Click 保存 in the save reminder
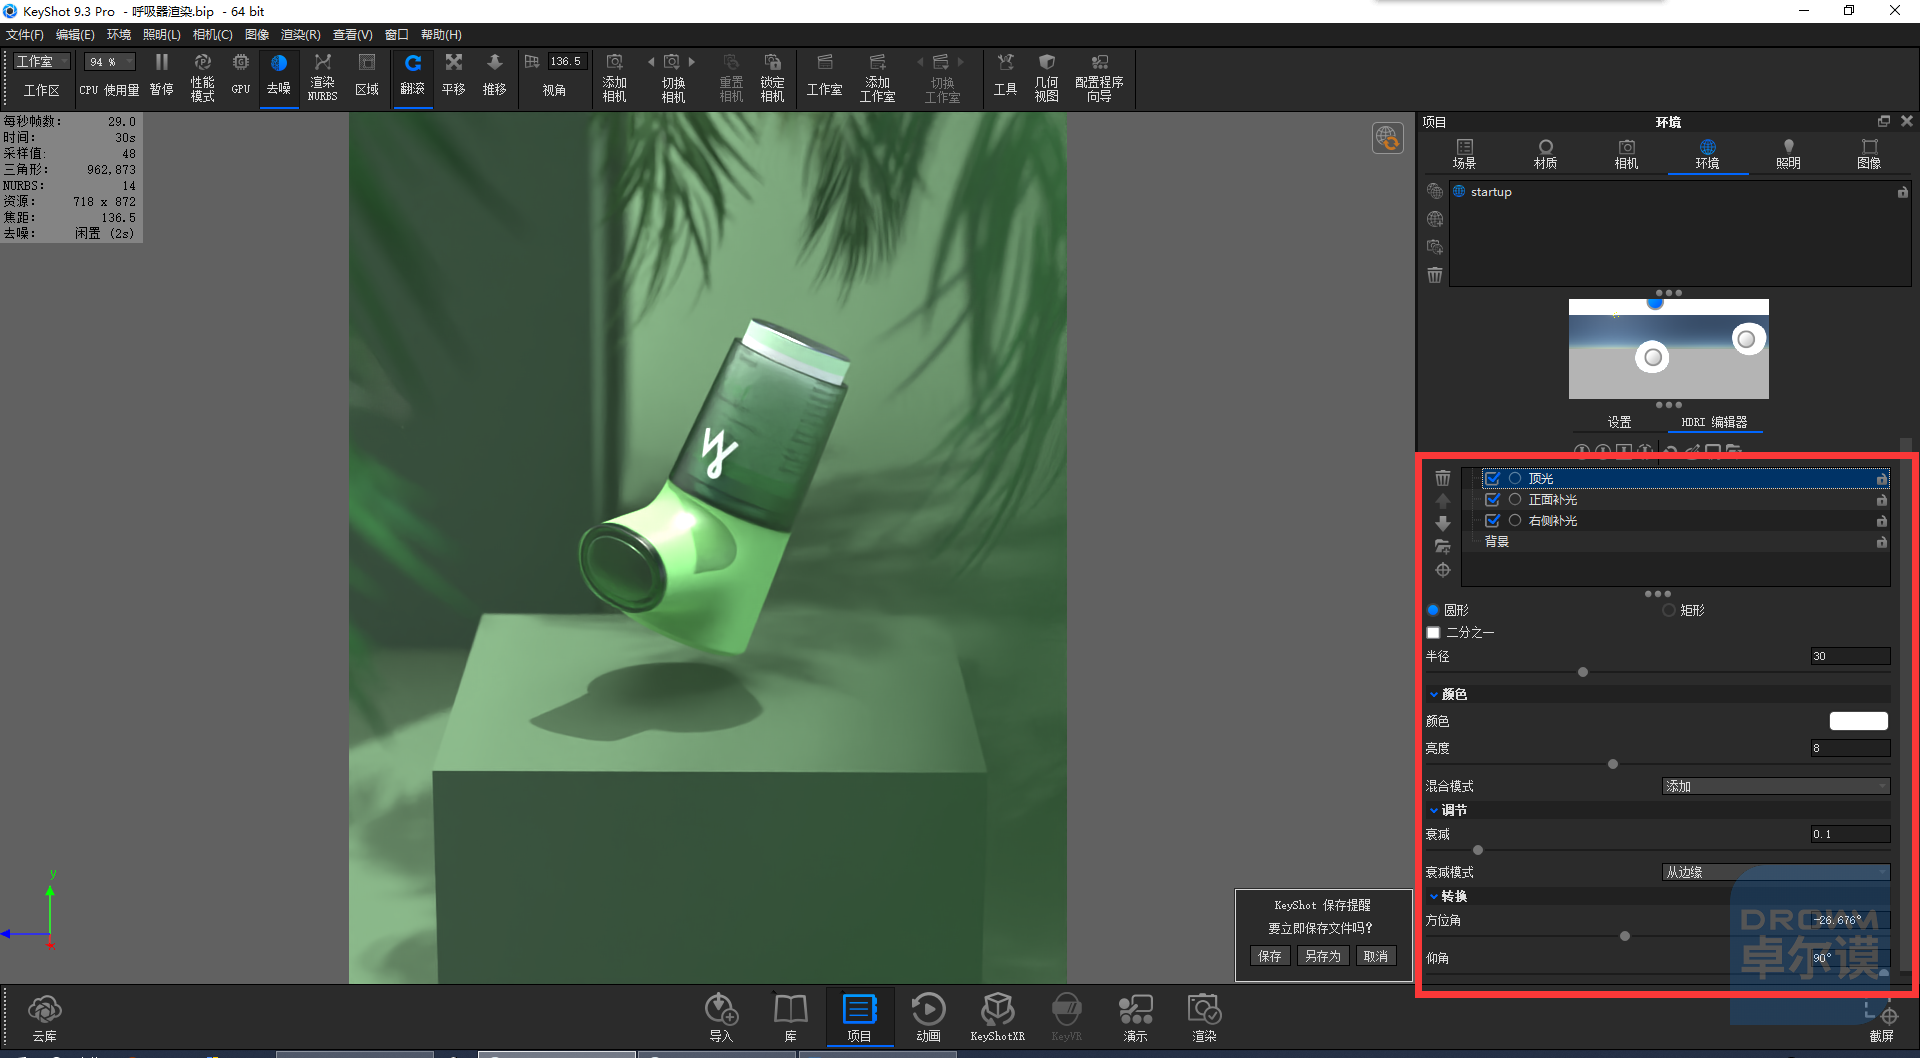Image resolution: width=1920 pixels, height=1058 pixels. click(x=1270, y=957)
